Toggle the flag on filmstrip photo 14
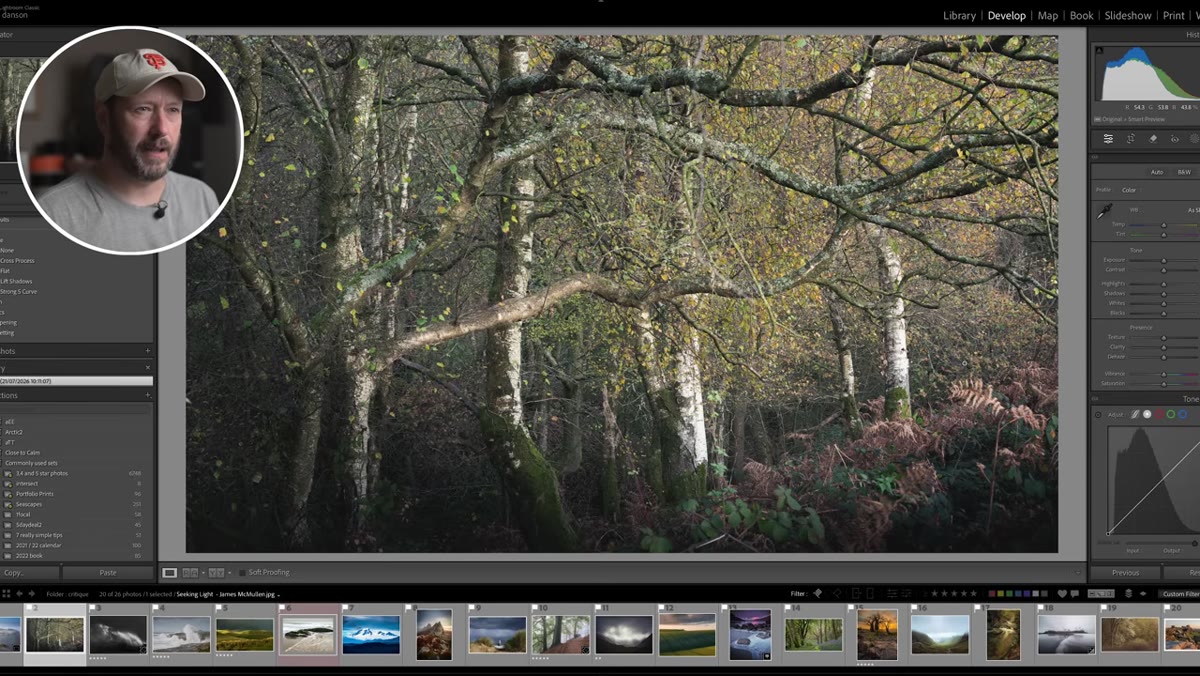Viewport: 1200px width, 676px height. (788, 607)
